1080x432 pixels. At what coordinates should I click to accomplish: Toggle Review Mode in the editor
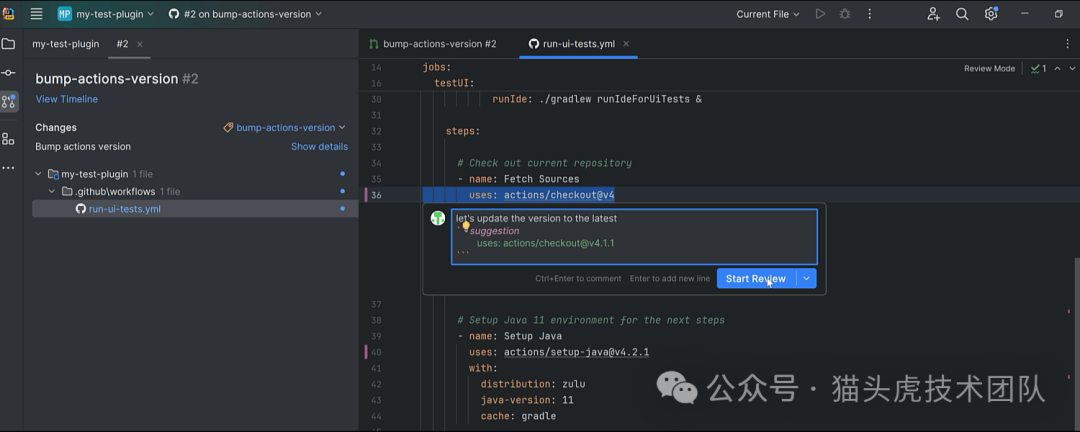(989, 69)
